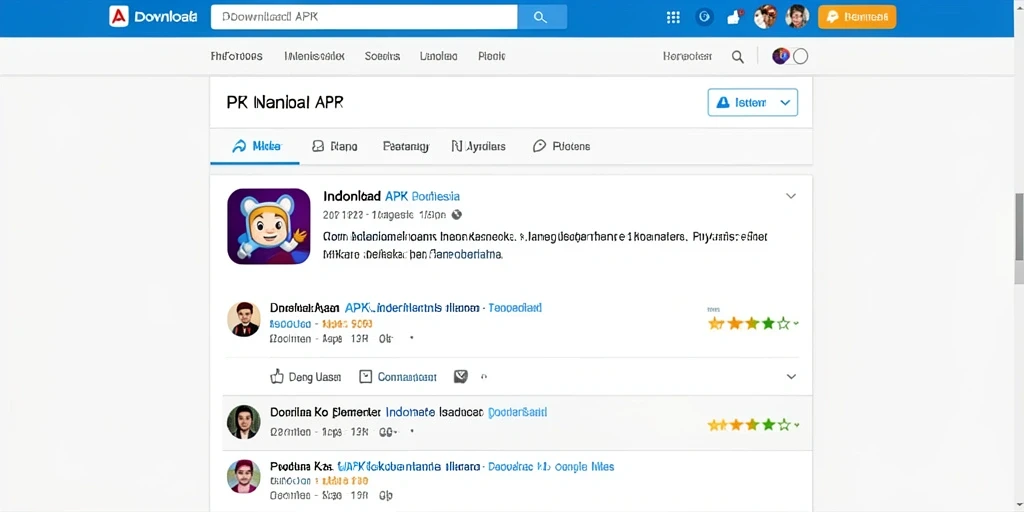Click the third reviewer avatar at bottom
The image size is (1024, 512).
[x=244, y=476]
